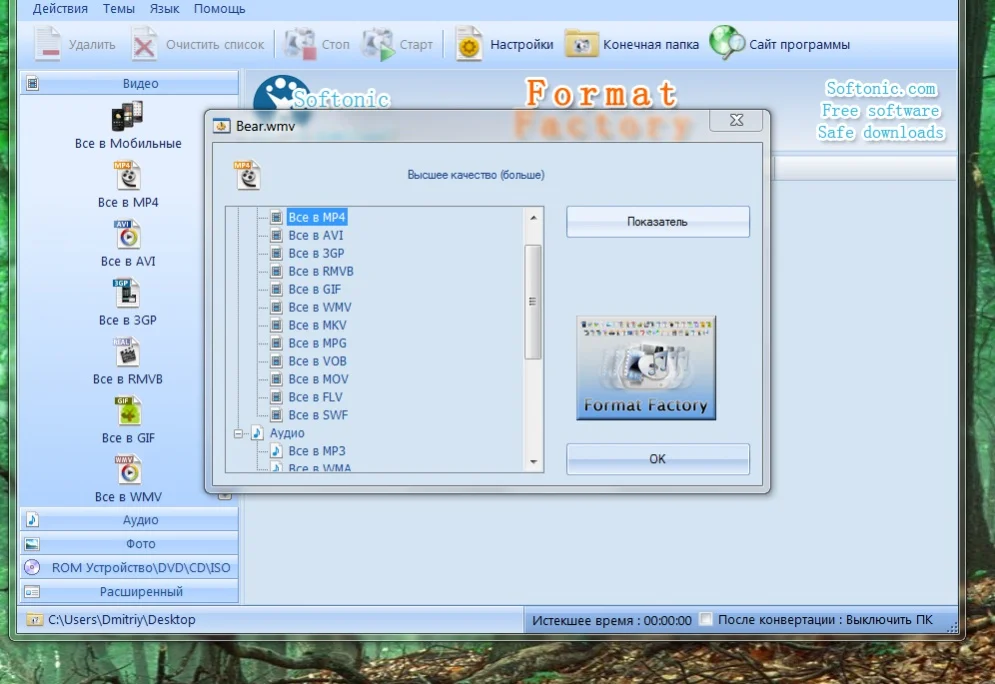The width and height of the screenshot is (995, 684).
Task: Expand the Видео sidebar section
Action: [129, 83]
